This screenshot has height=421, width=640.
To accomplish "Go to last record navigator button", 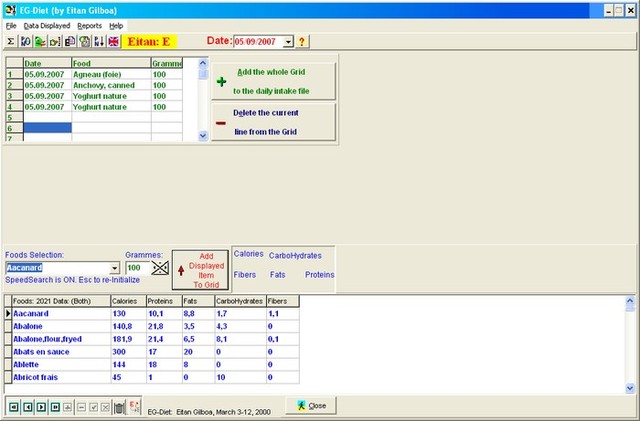I will click(55, 407).
